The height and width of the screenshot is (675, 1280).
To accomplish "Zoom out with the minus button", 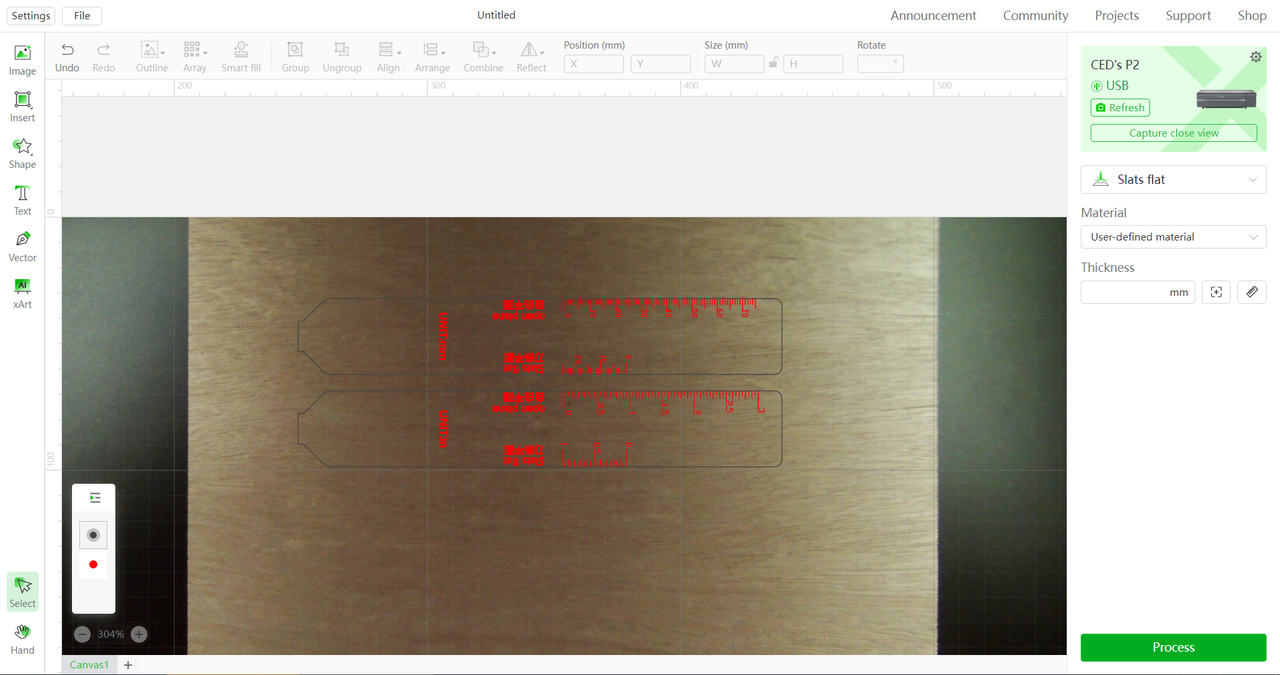I will [x=82, y=634].
